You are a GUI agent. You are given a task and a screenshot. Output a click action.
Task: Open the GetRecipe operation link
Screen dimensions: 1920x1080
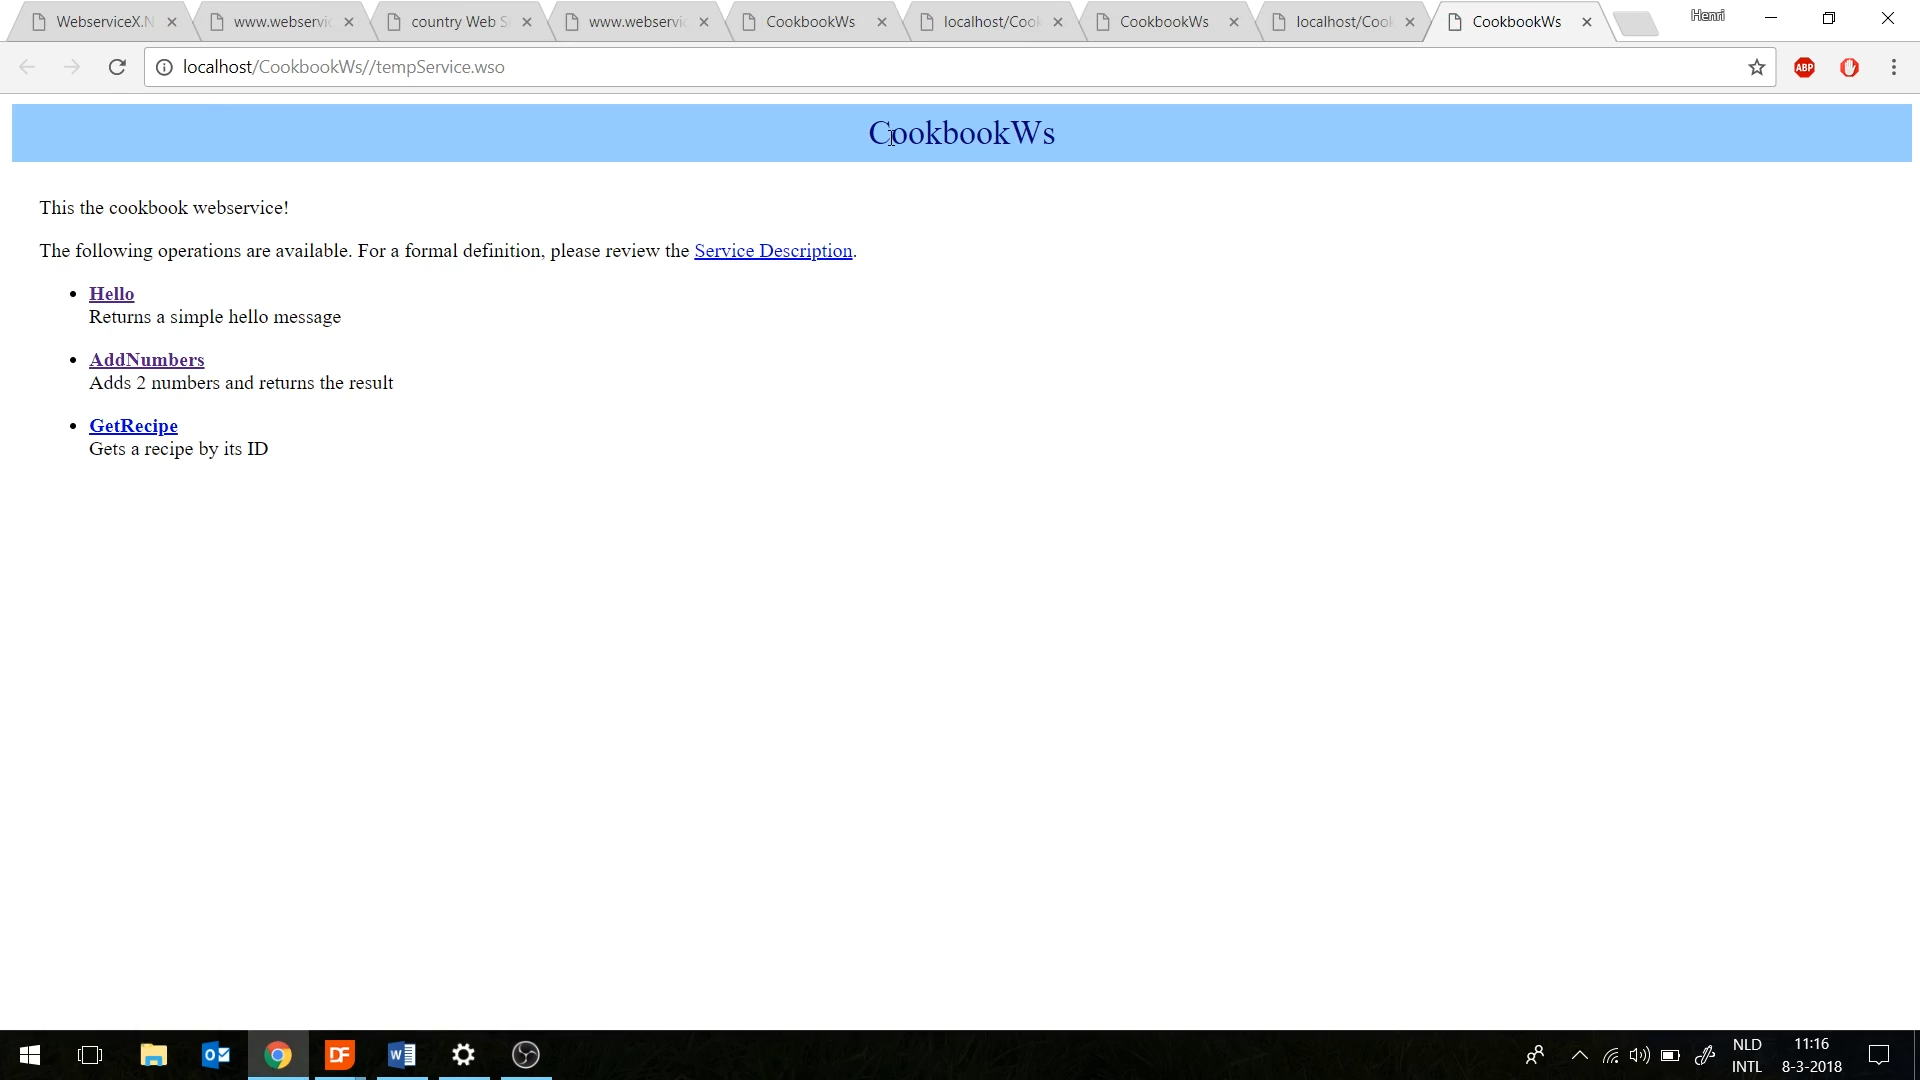click(133, 426)
